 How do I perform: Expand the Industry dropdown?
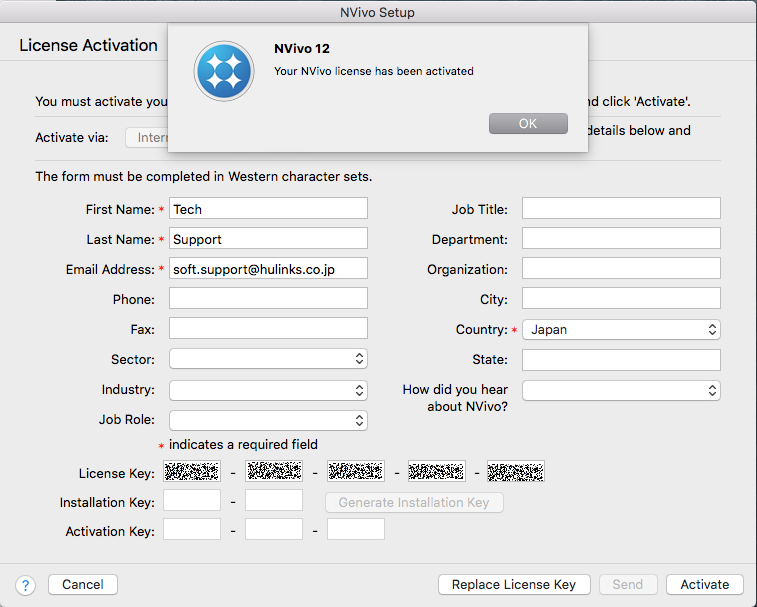click(268, 390)
